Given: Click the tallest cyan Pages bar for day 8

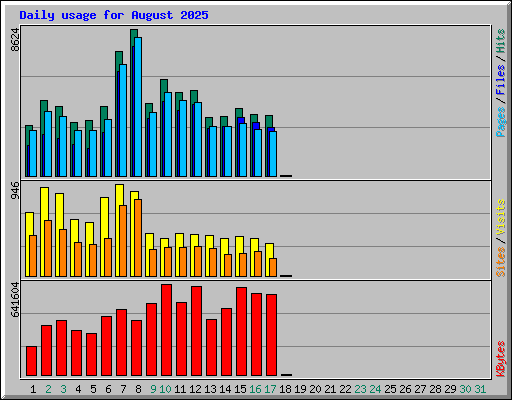Looking at the screenshot, I should [x=138, y=107].
